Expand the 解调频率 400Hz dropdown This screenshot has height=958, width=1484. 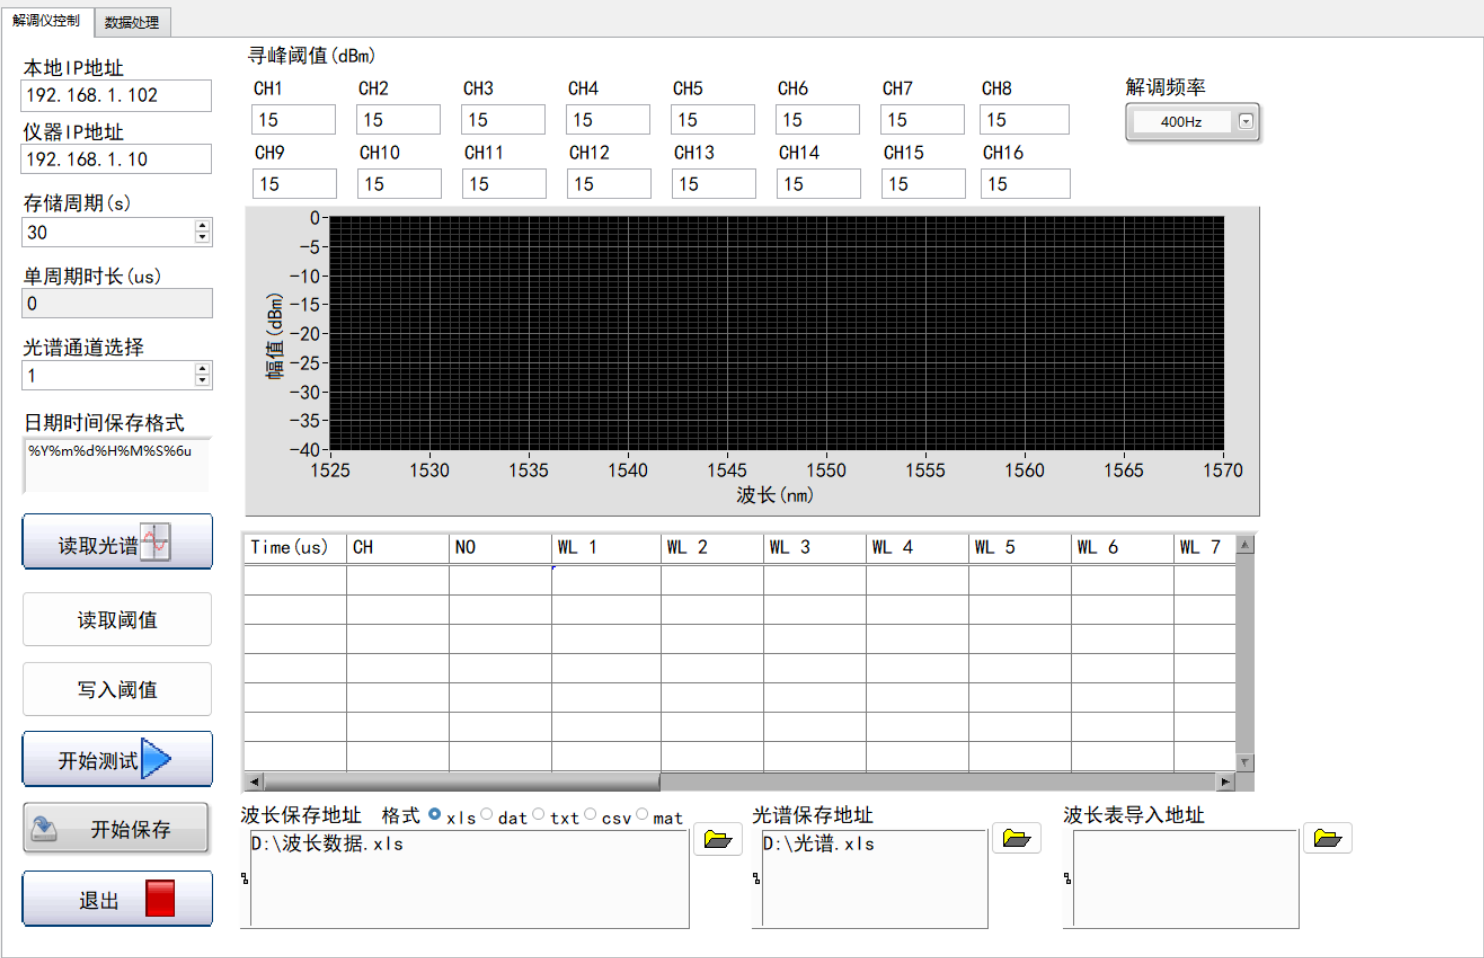pos(1246,121)
